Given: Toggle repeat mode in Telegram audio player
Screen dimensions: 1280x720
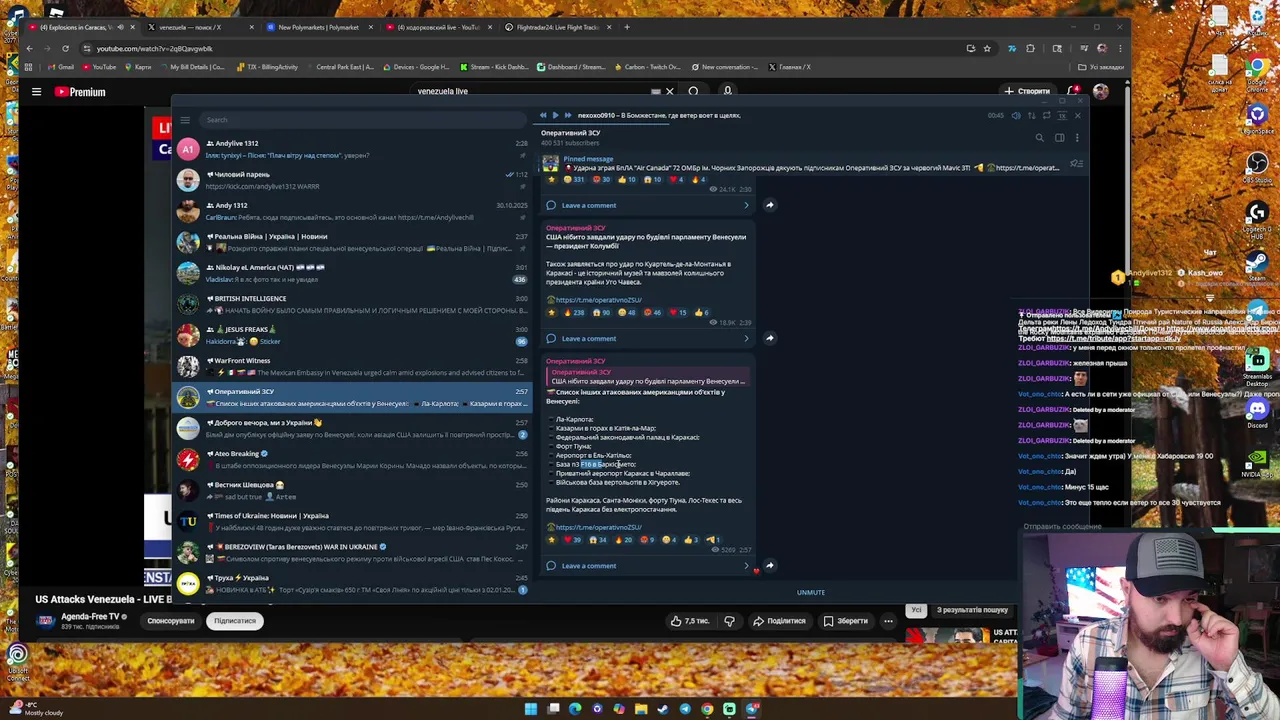Looking at the screenshot, I should (x=1046, y=116).
